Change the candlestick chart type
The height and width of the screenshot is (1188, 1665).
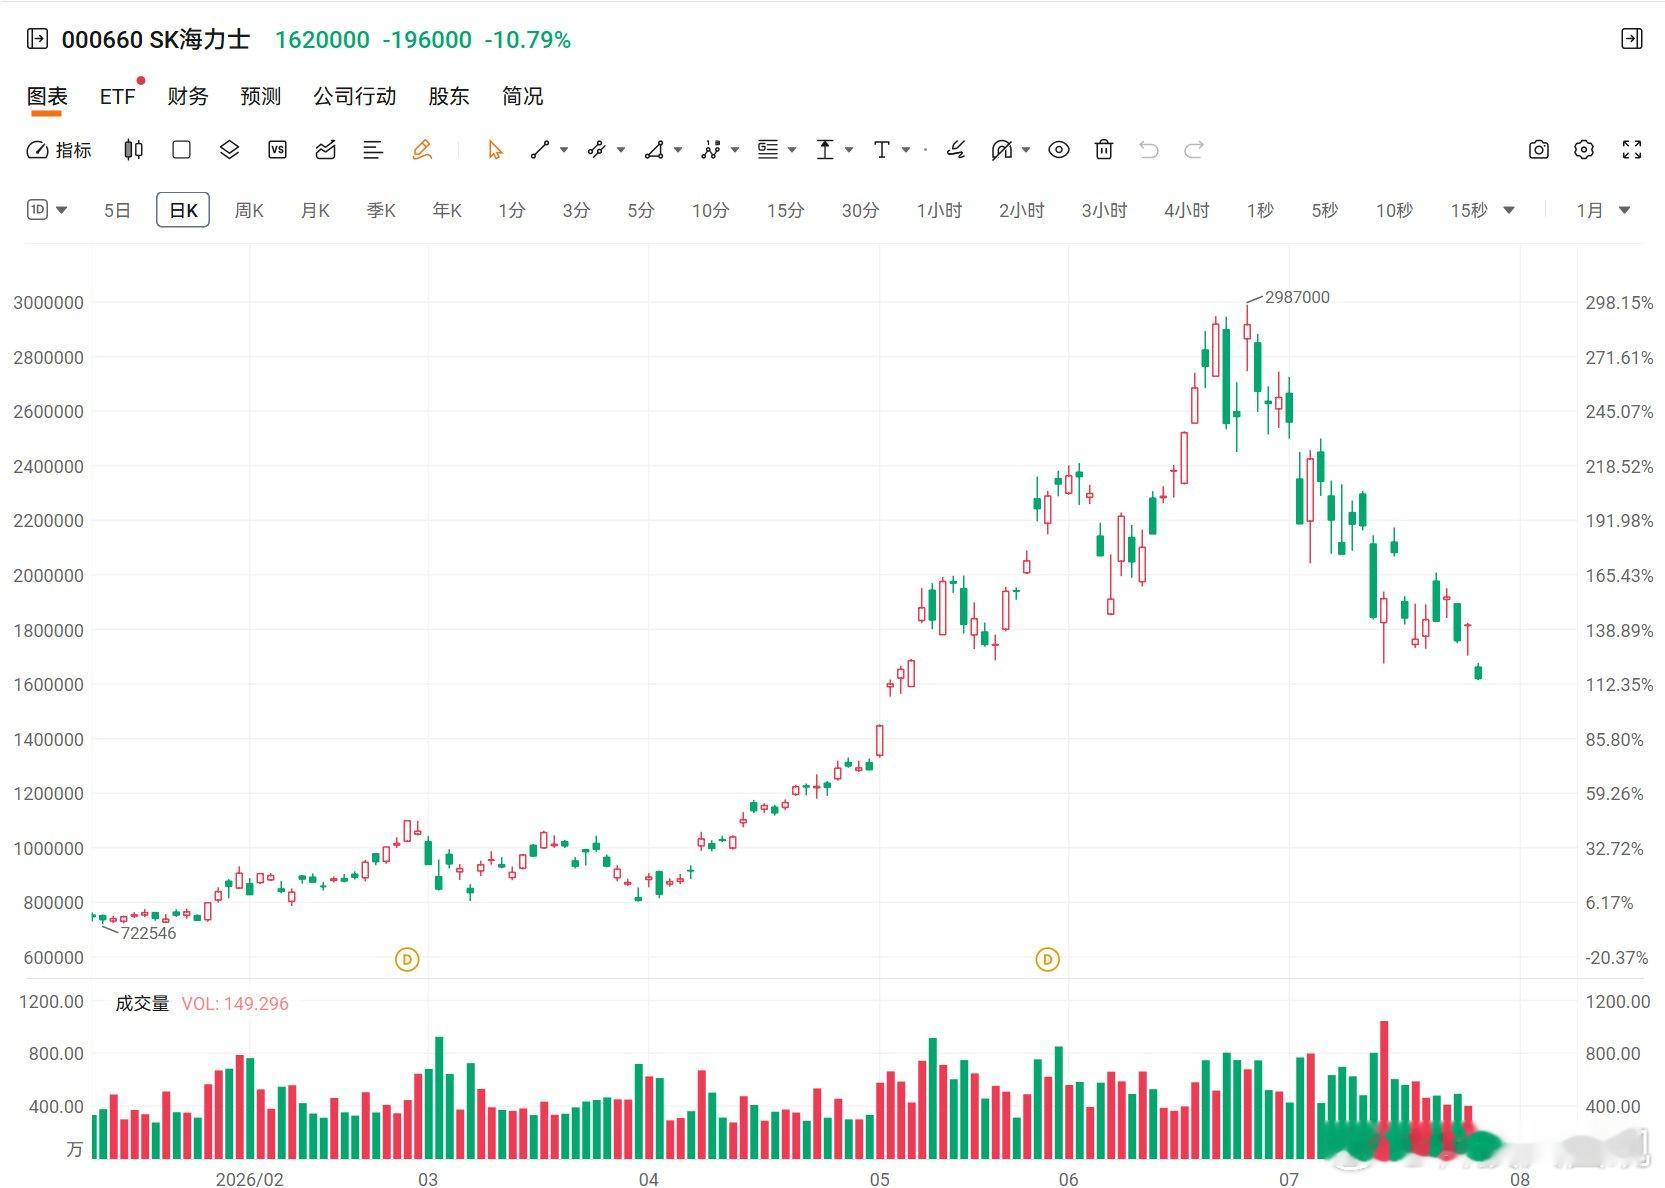coord(133,150)
